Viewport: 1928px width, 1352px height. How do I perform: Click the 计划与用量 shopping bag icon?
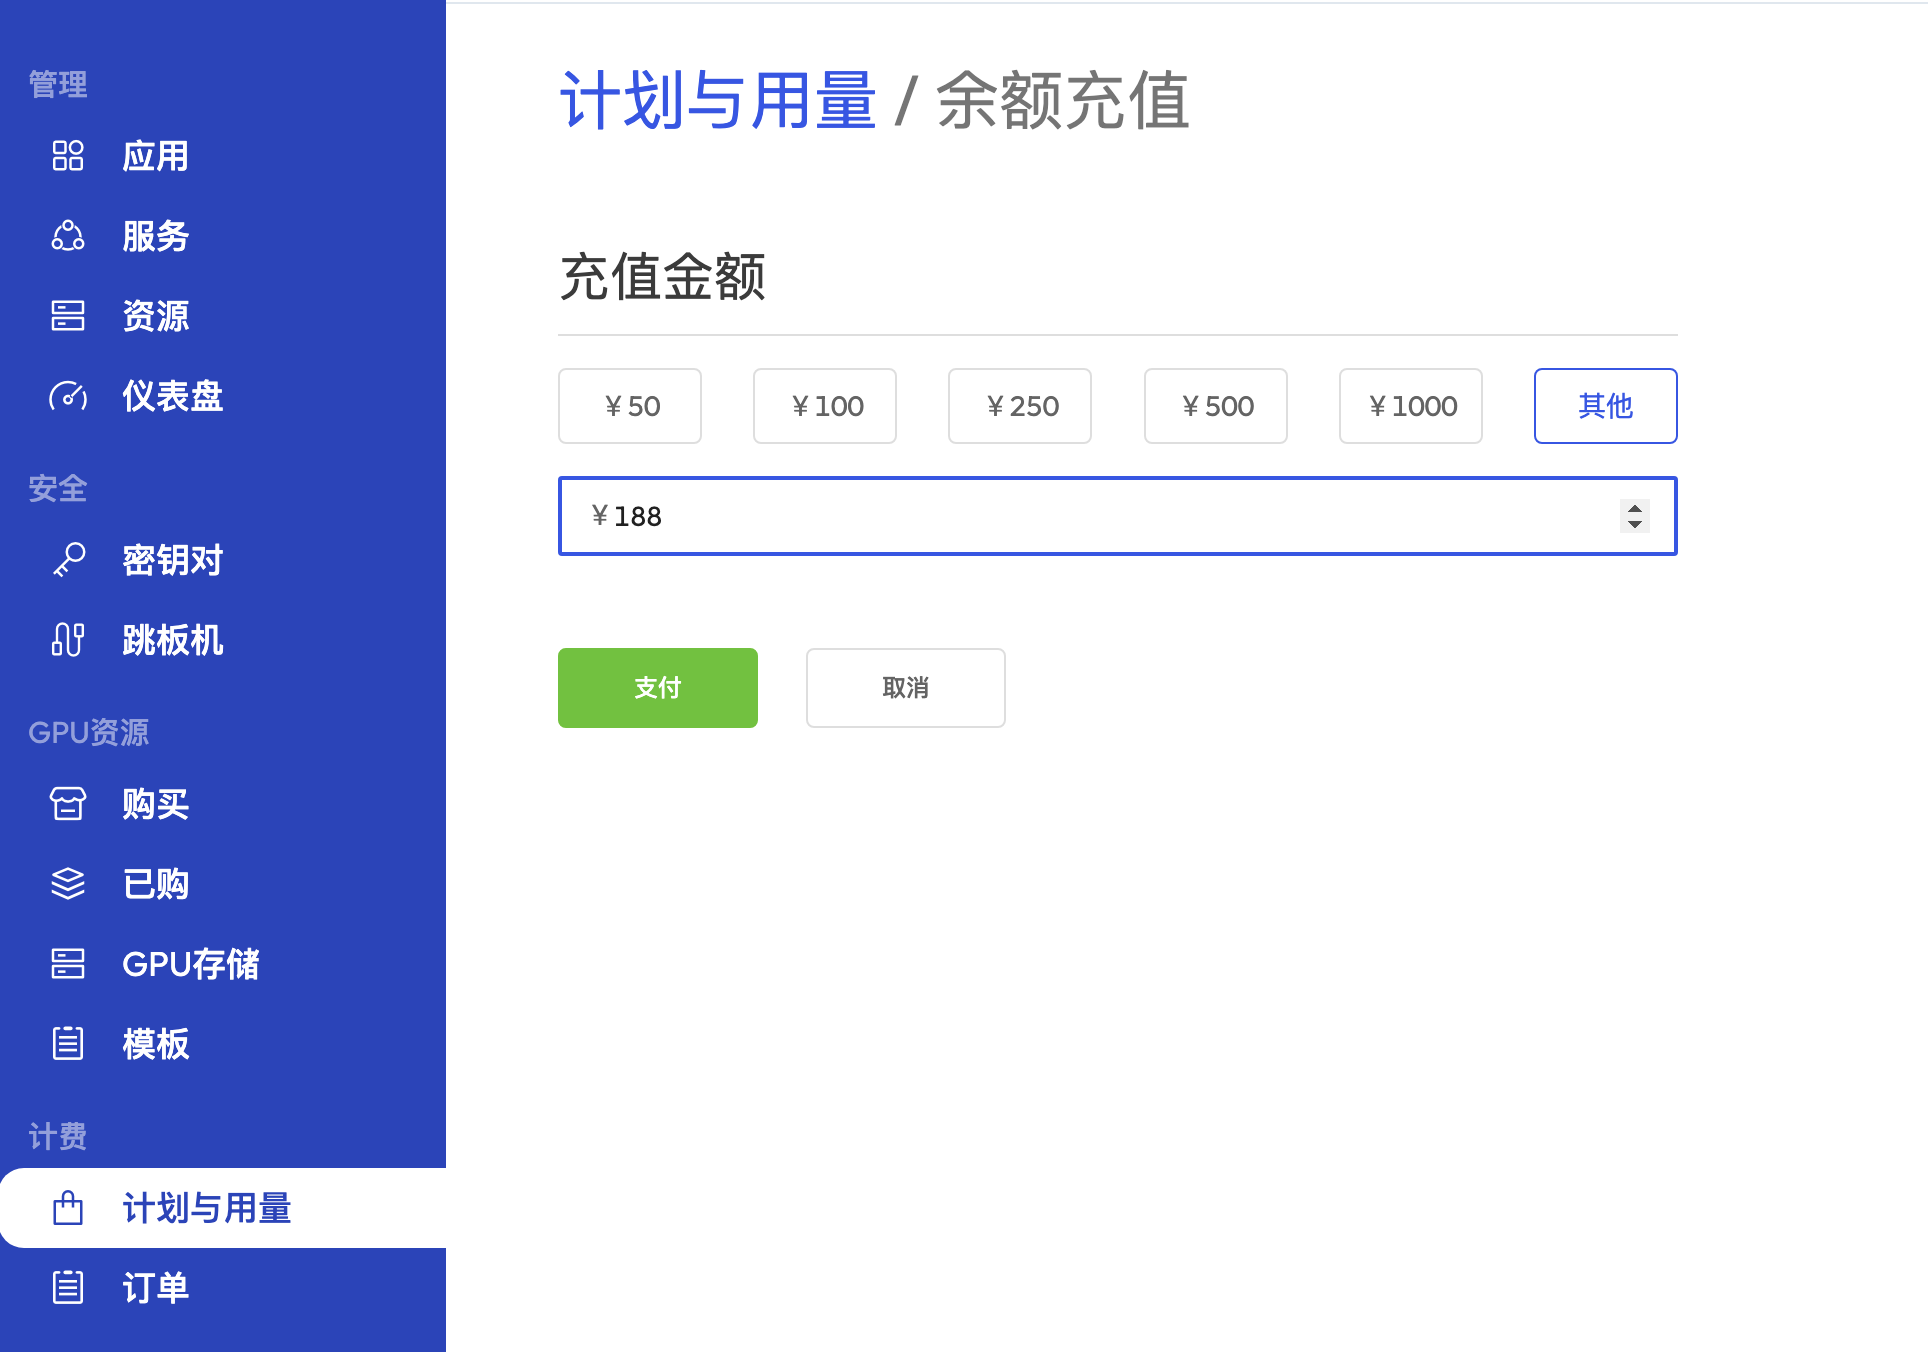click(x=68, y=1208)
